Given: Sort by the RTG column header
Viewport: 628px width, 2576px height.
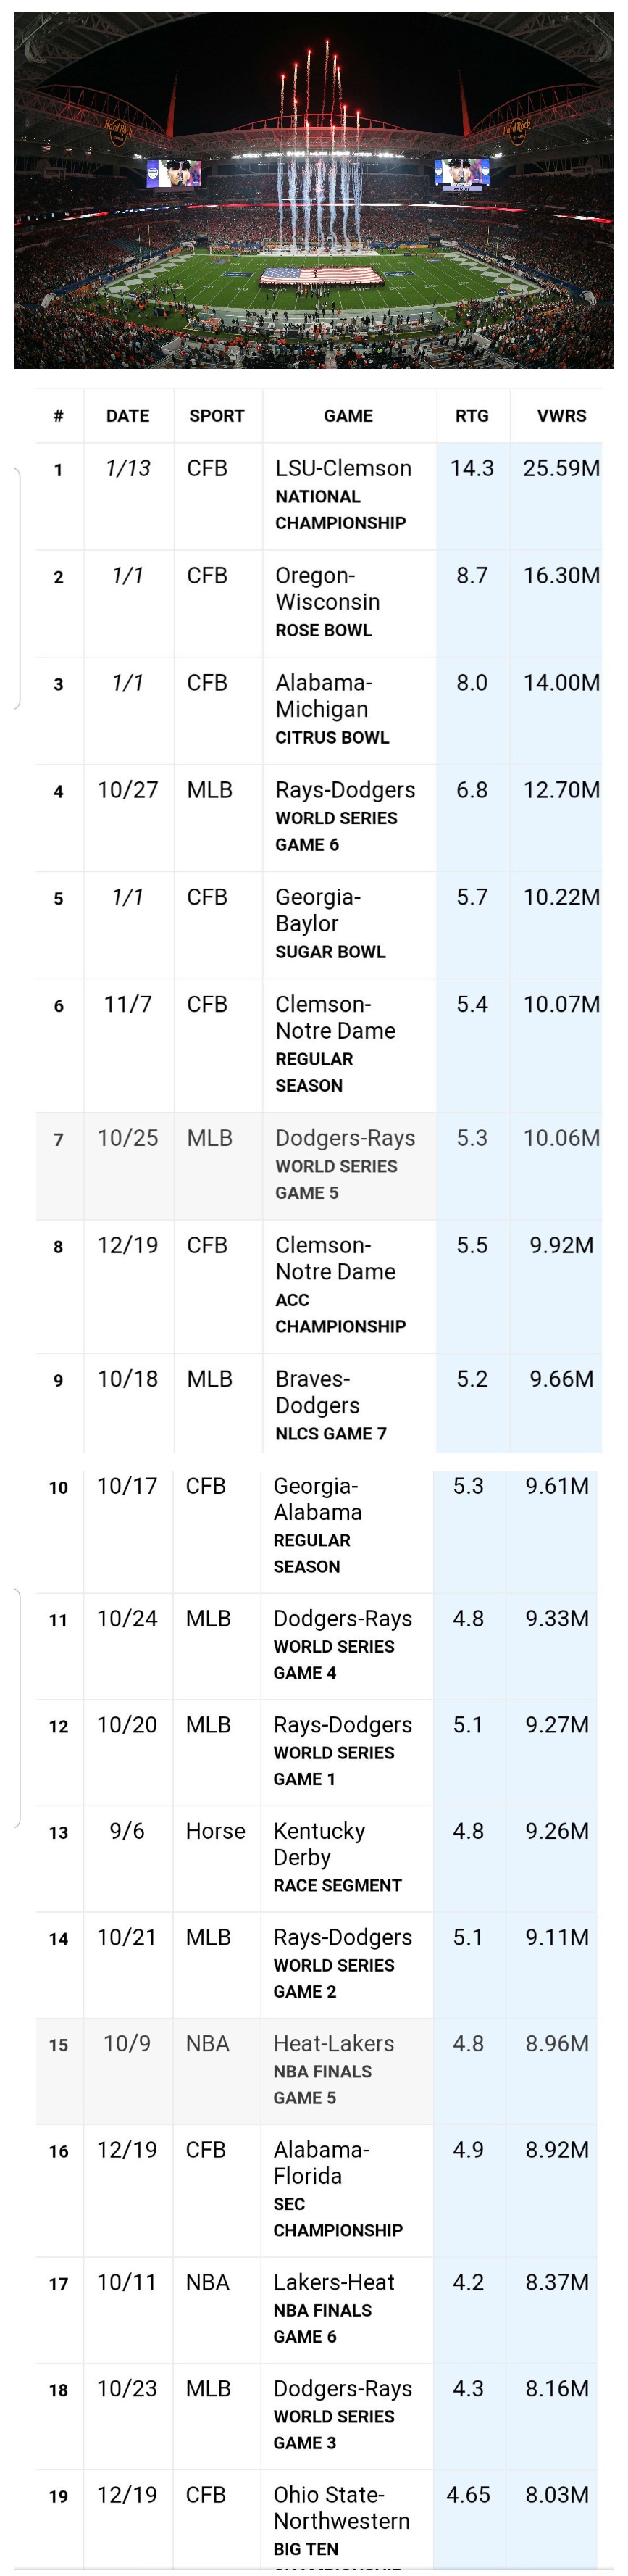Looking at the screenshot, I should tap(472, 416).
